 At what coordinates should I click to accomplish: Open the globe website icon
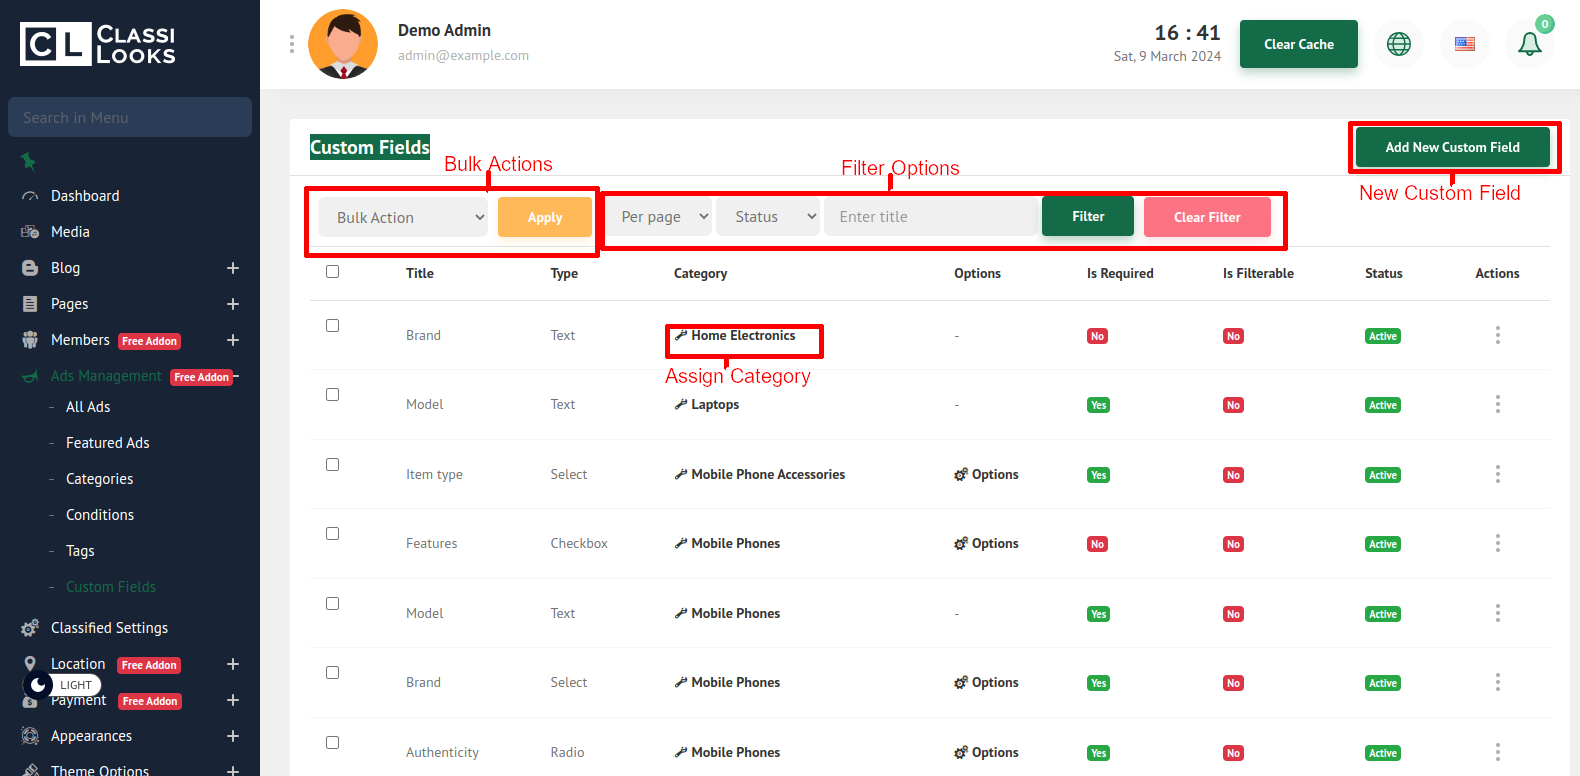(1398, 44)
